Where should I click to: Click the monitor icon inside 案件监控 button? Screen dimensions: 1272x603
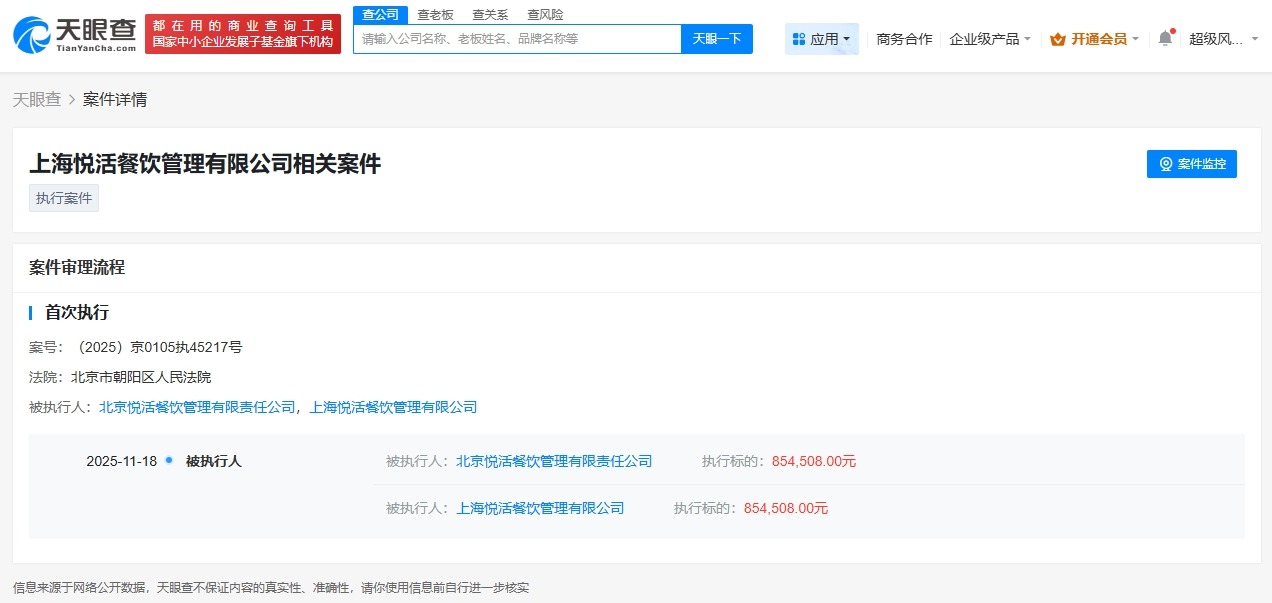pyautogui.click(x=1164, y=164)
